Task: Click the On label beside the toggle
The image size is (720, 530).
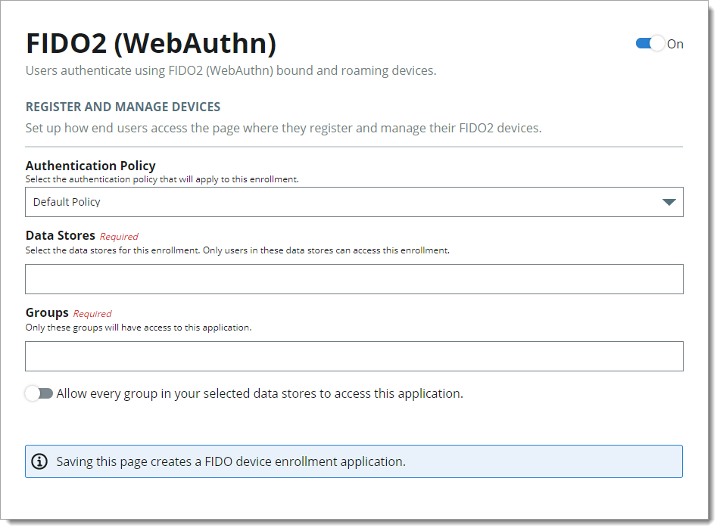Action: tap(675, 44)
